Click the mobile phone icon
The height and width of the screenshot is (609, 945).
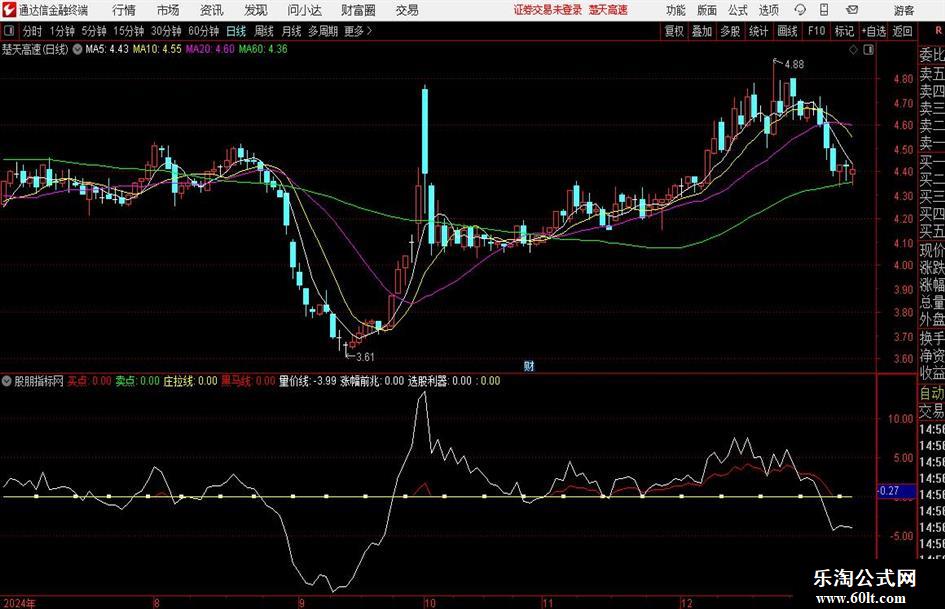coord(824,10)
